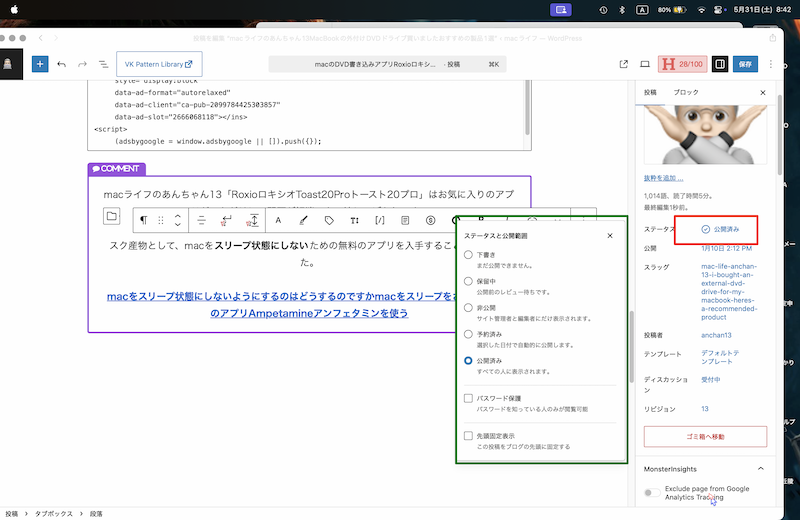The image size is (800, 520).
Task: Click タブボックス in the bottom breadcrumb
Action: 54,513
